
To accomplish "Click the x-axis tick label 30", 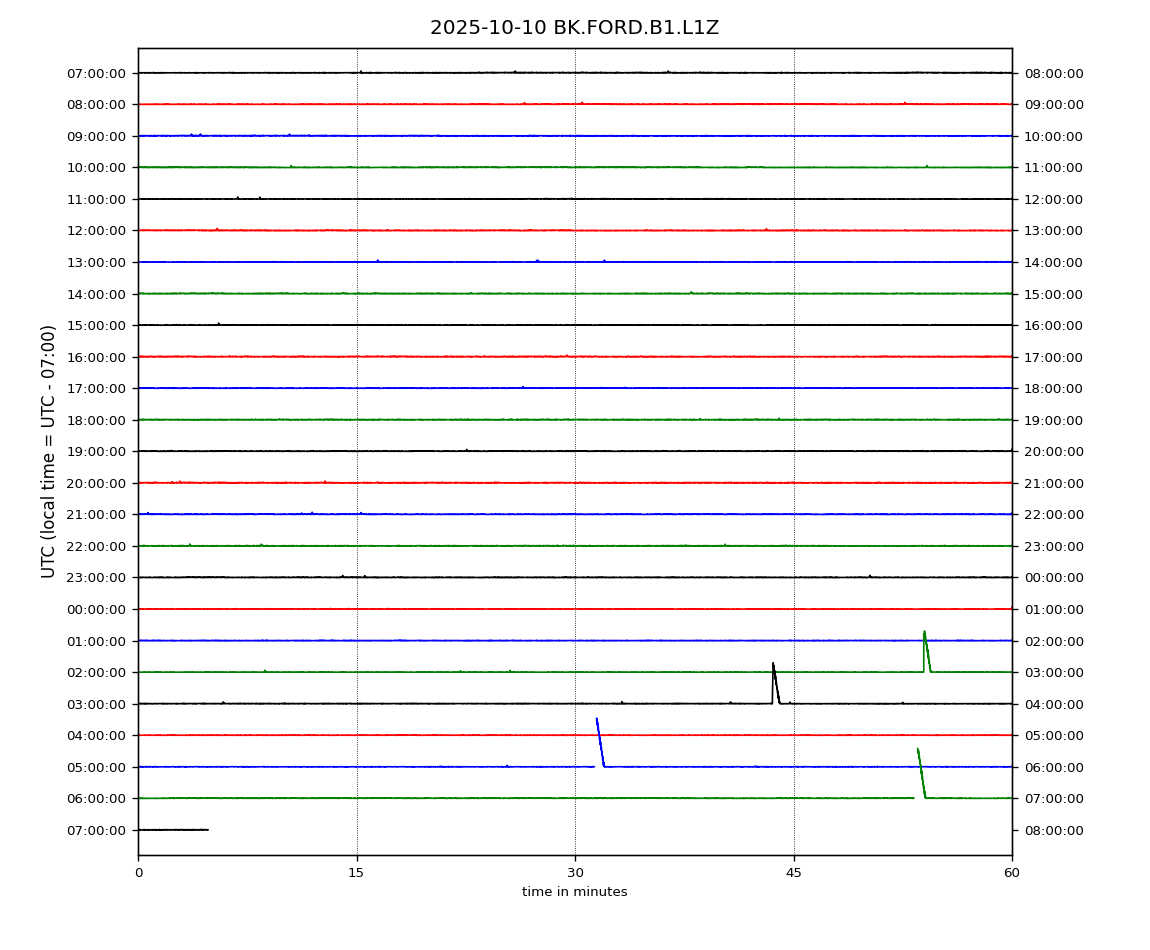I will [575, 873].
